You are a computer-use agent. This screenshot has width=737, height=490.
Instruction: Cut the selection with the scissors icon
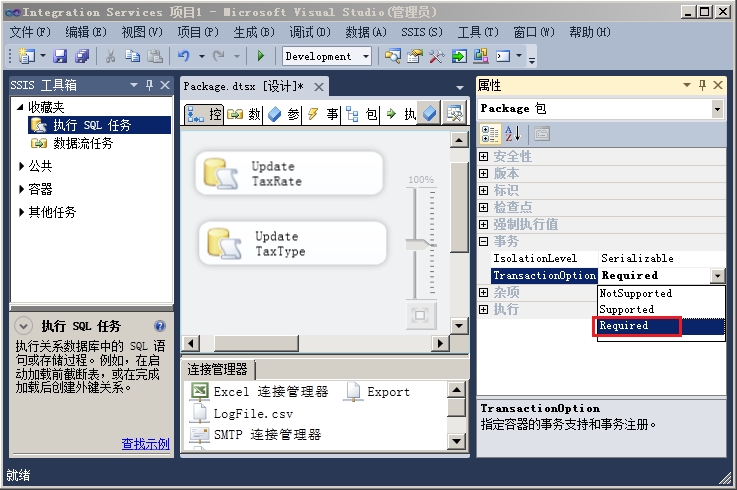point(110,56)
